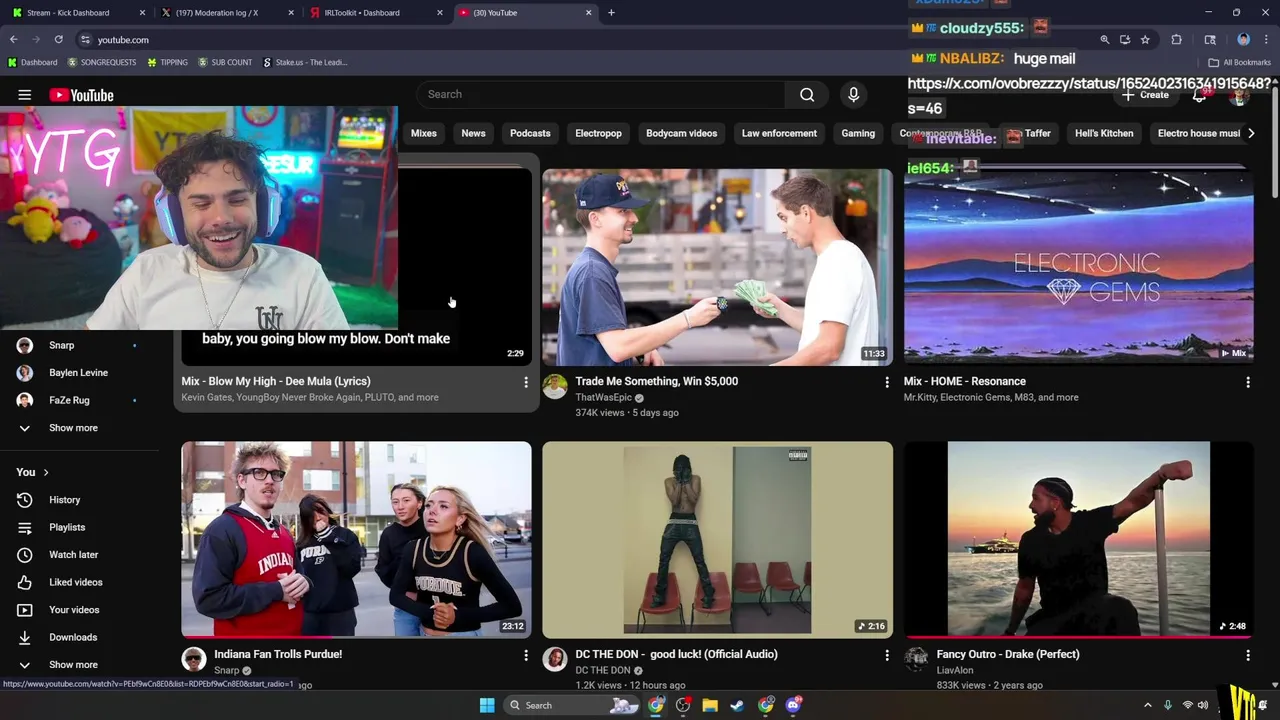Bookmark this page with star icon
Image resolution: width=1280 pixels, height=720 pixels.
[1145, 40]
